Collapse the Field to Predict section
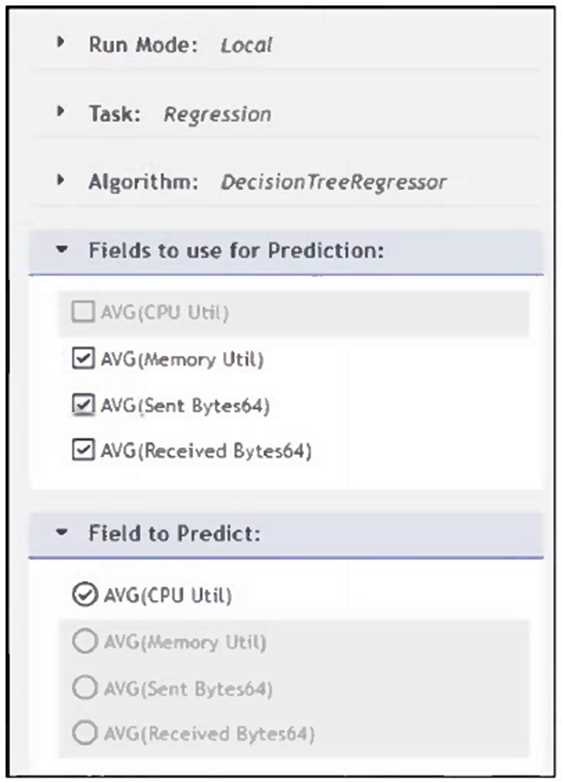 pos(62,532)
